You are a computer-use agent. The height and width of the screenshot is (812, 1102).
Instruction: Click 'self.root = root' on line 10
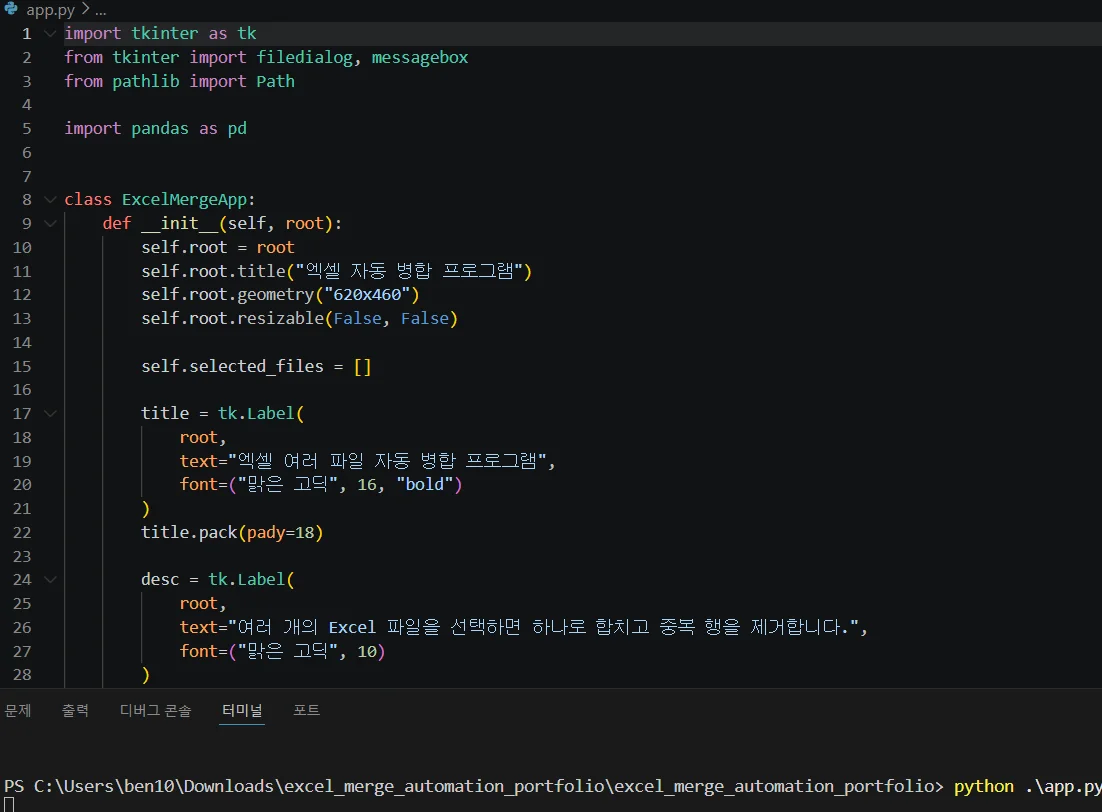(218, 247)
